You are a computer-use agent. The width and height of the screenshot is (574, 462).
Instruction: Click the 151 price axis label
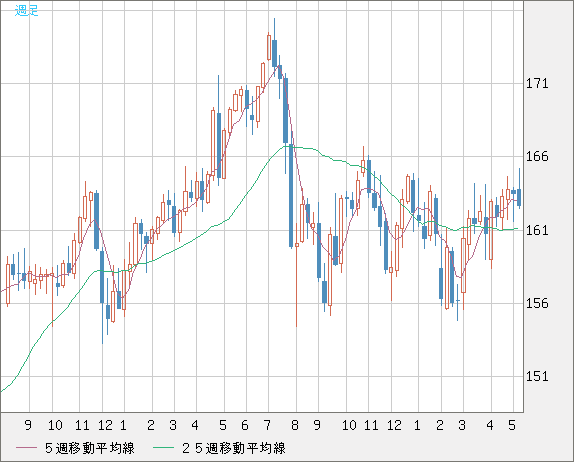pyautogui.click(x=537, y=376)
